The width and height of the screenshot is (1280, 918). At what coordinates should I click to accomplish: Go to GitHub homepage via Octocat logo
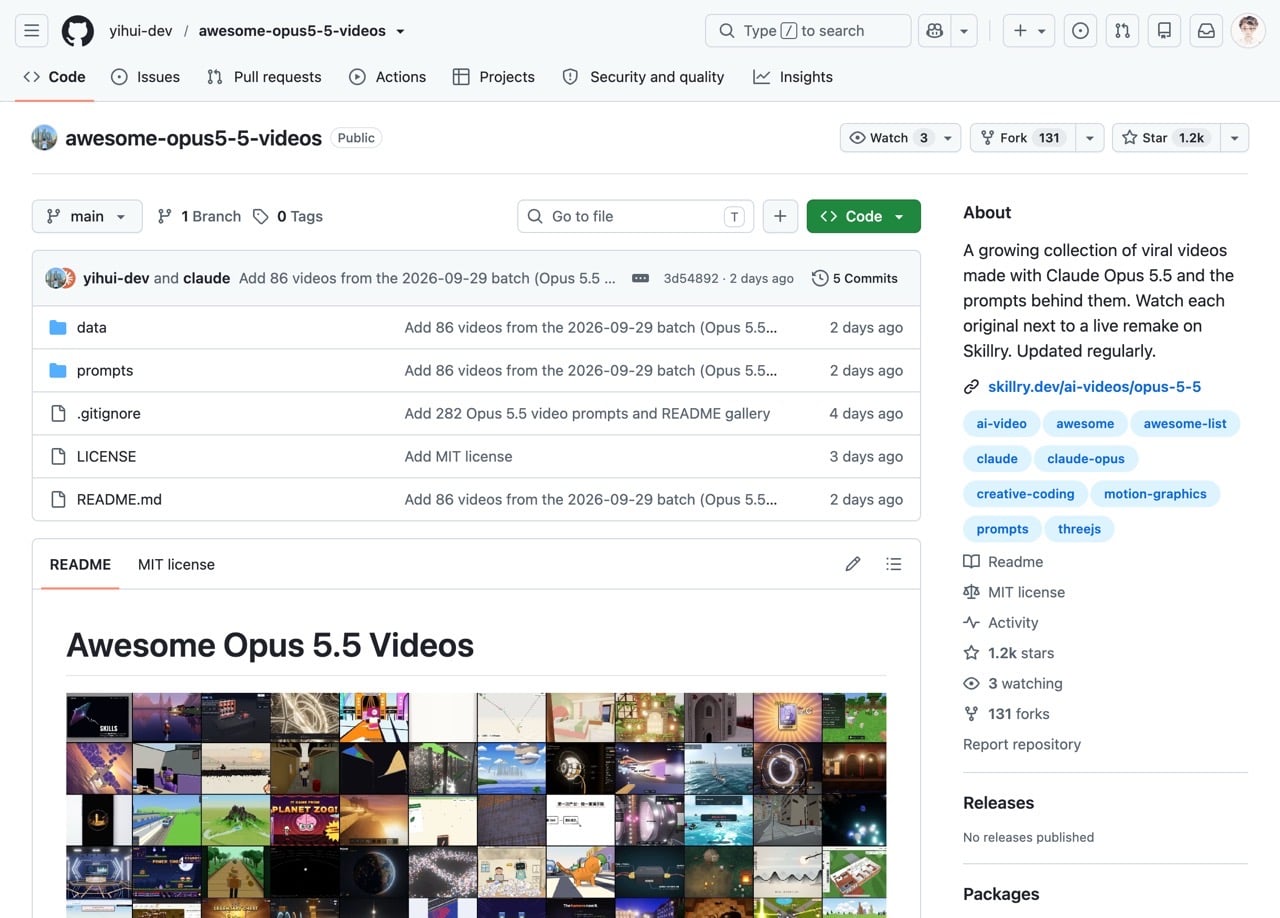[78, 31]
